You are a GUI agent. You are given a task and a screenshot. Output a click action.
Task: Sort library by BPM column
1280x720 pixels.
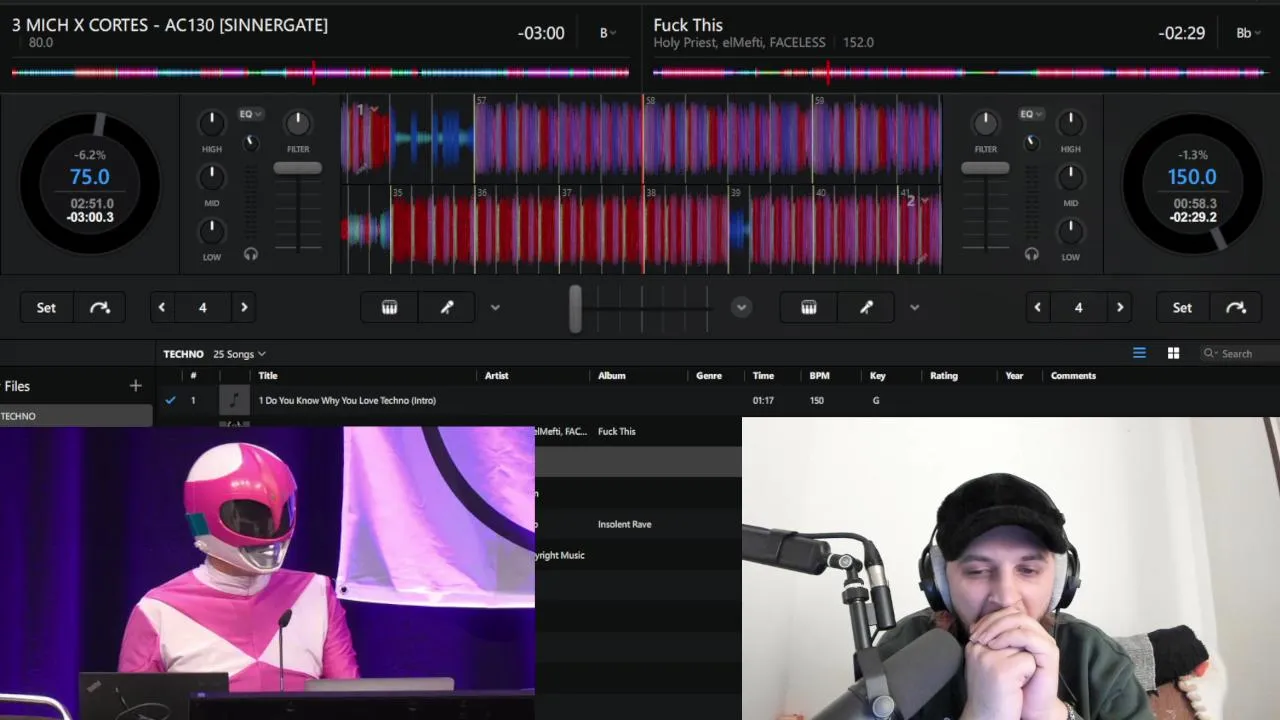point(819,376)
